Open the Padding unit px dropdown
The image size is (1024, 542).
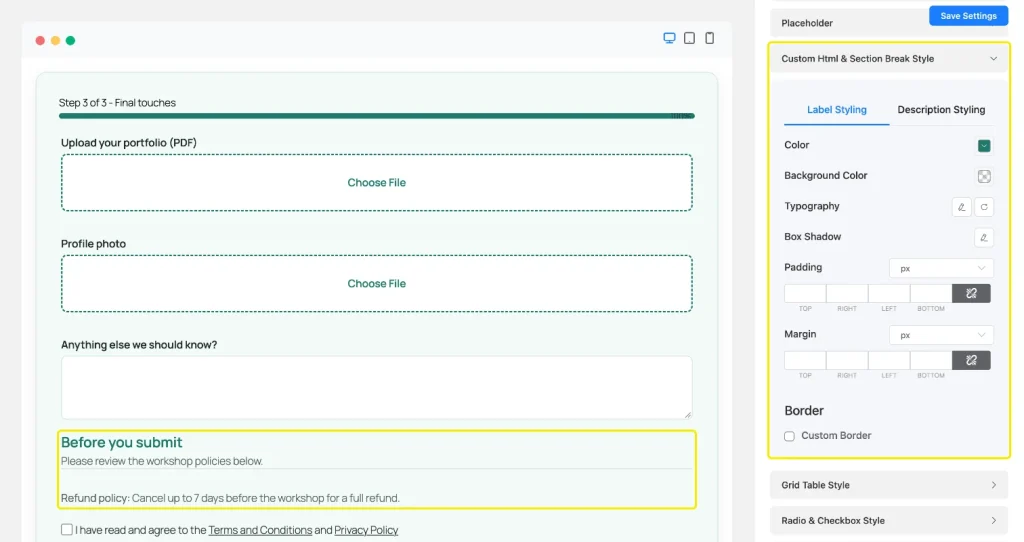point(941,268)
